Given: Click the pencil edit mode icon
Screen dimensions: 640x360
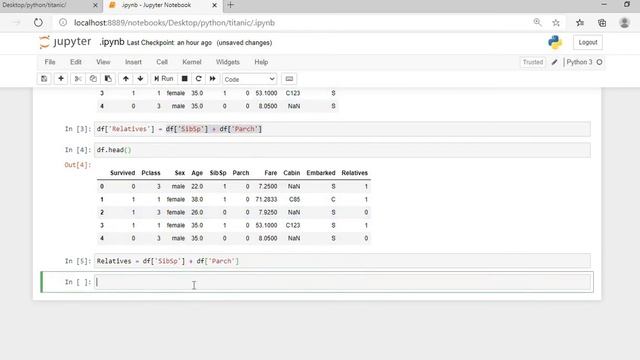Looking at the screenshot, I should pyautogui.click(x=554, y=62).
